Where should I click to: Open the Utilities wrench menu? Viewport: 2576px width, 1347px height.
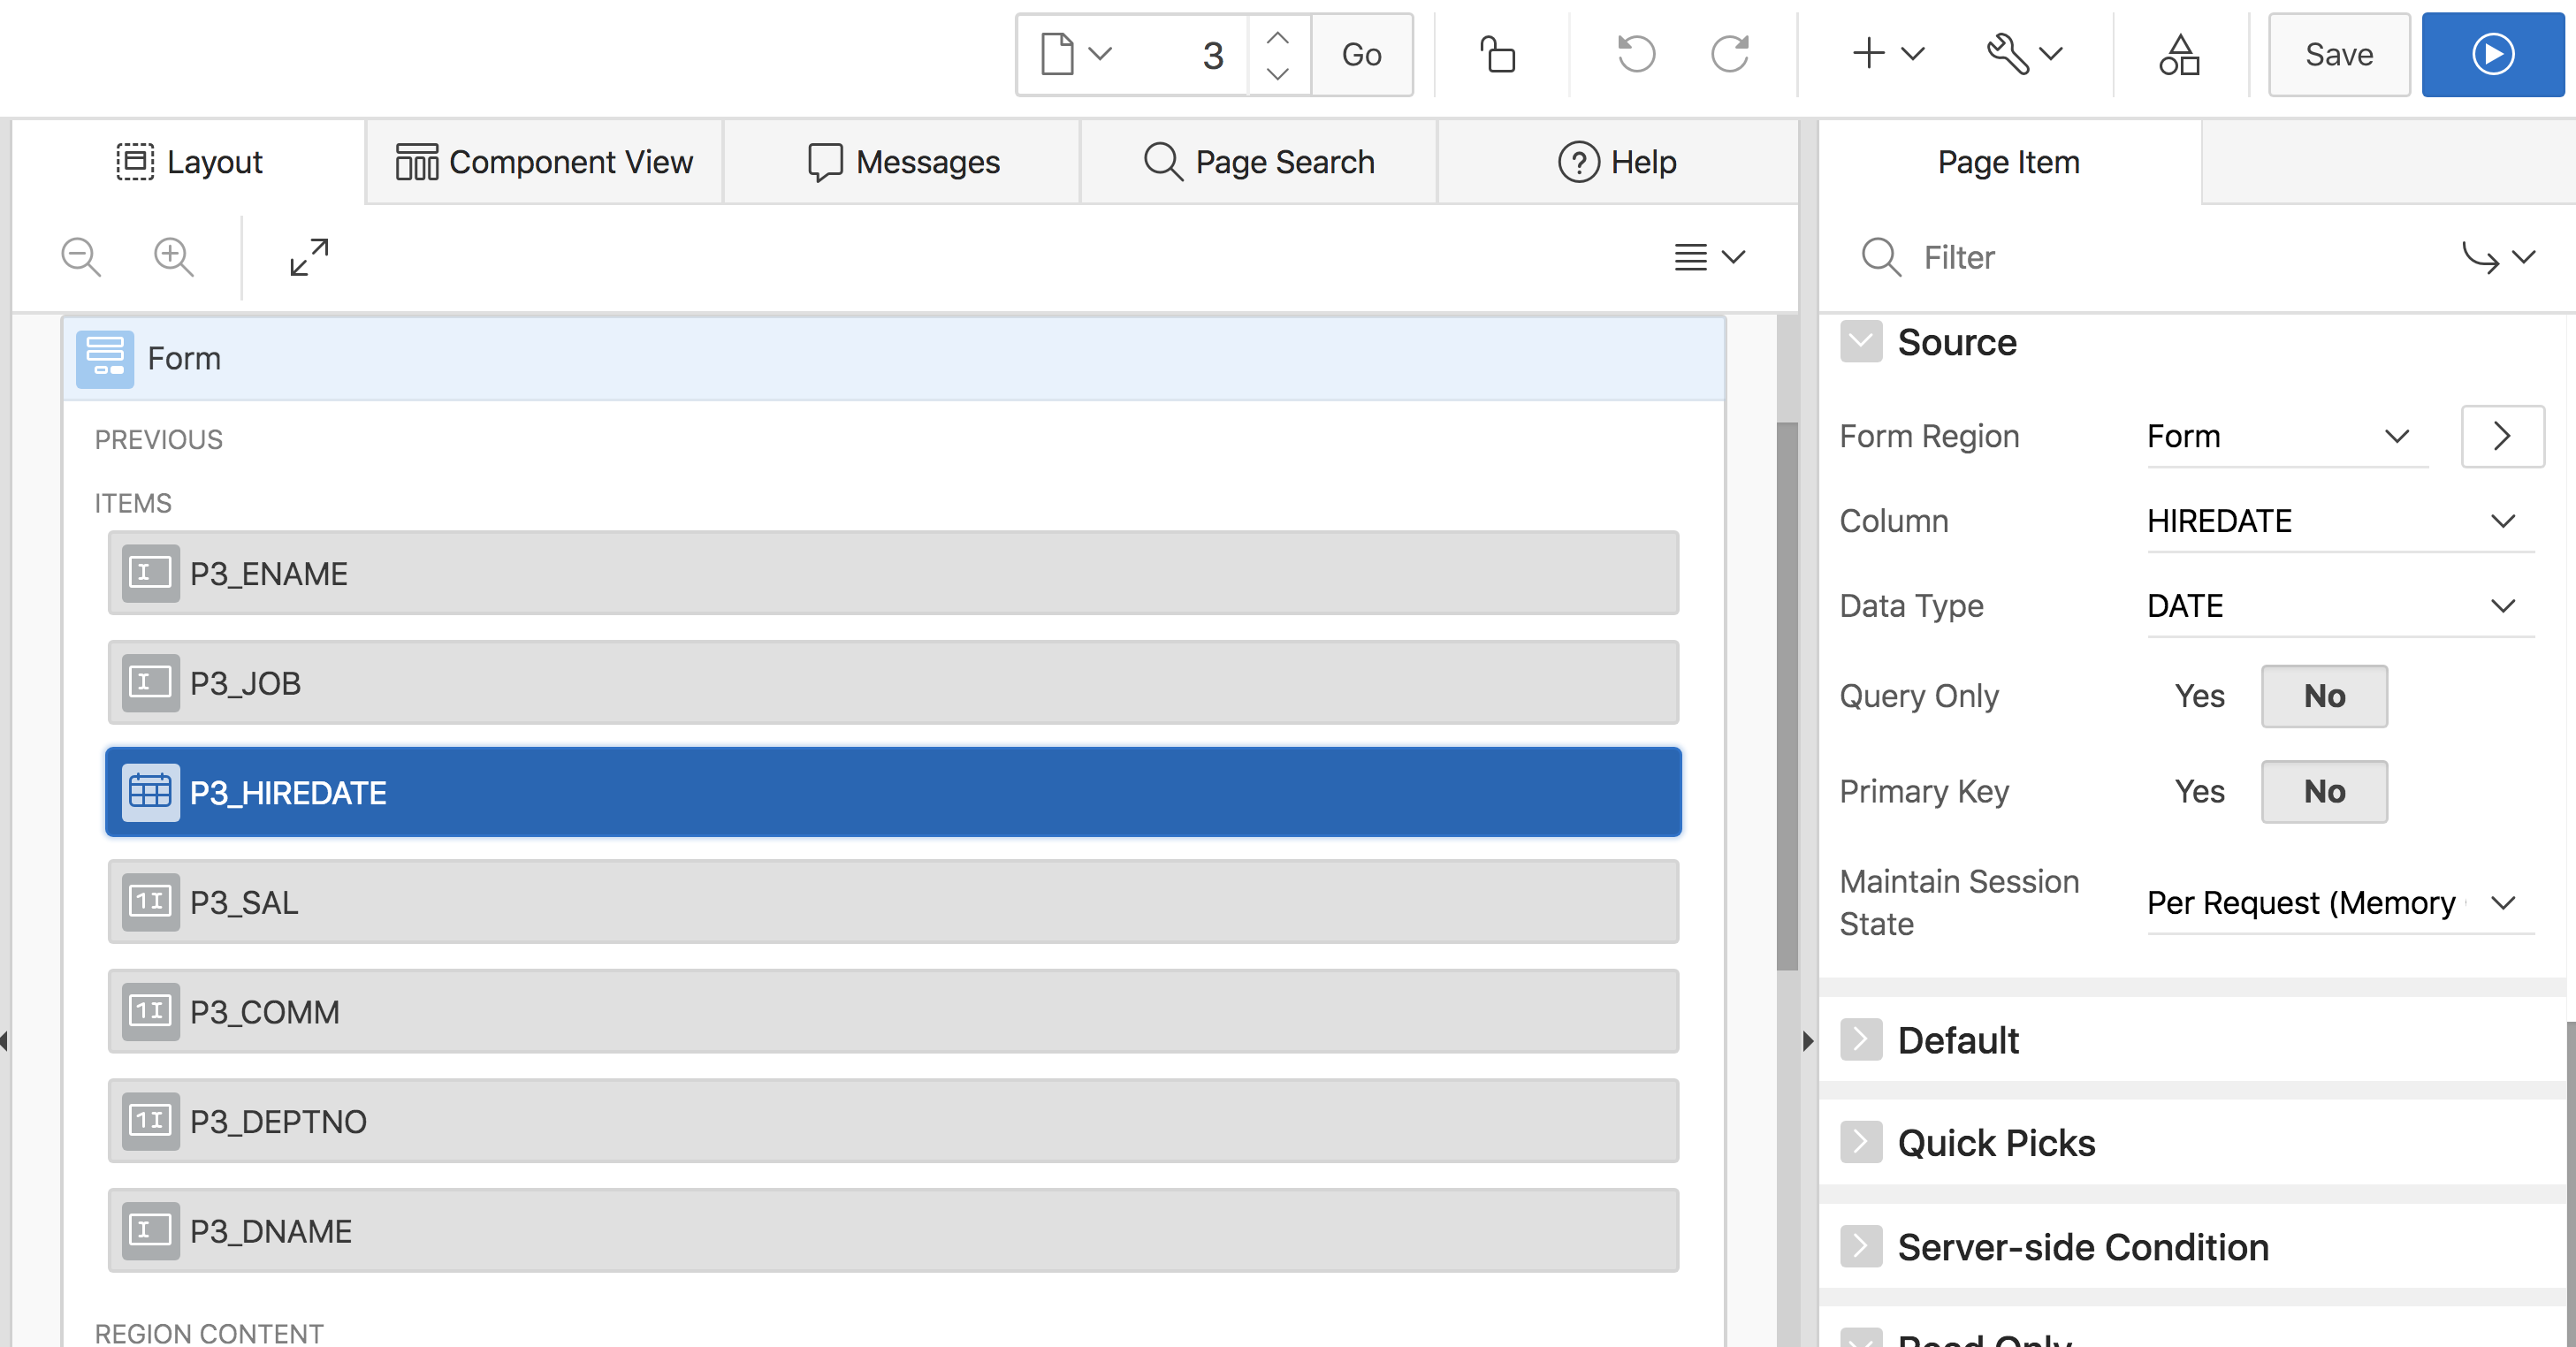tap(2023, 54)
